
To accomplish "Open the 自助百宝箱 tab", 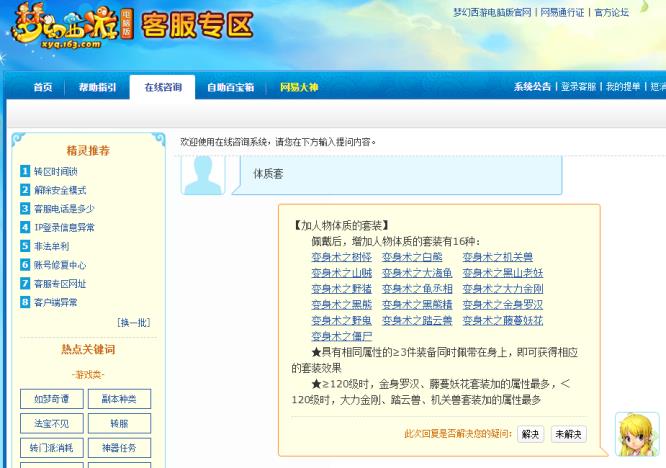I will 231,87.
